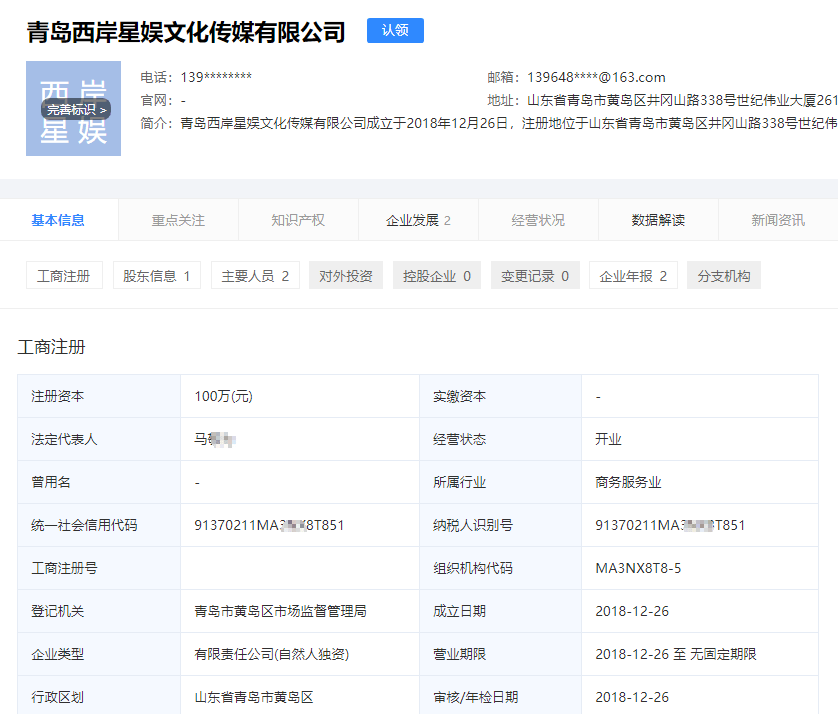
Task: Switch to the 基本信息 tab
Action: tap(58, 220)
